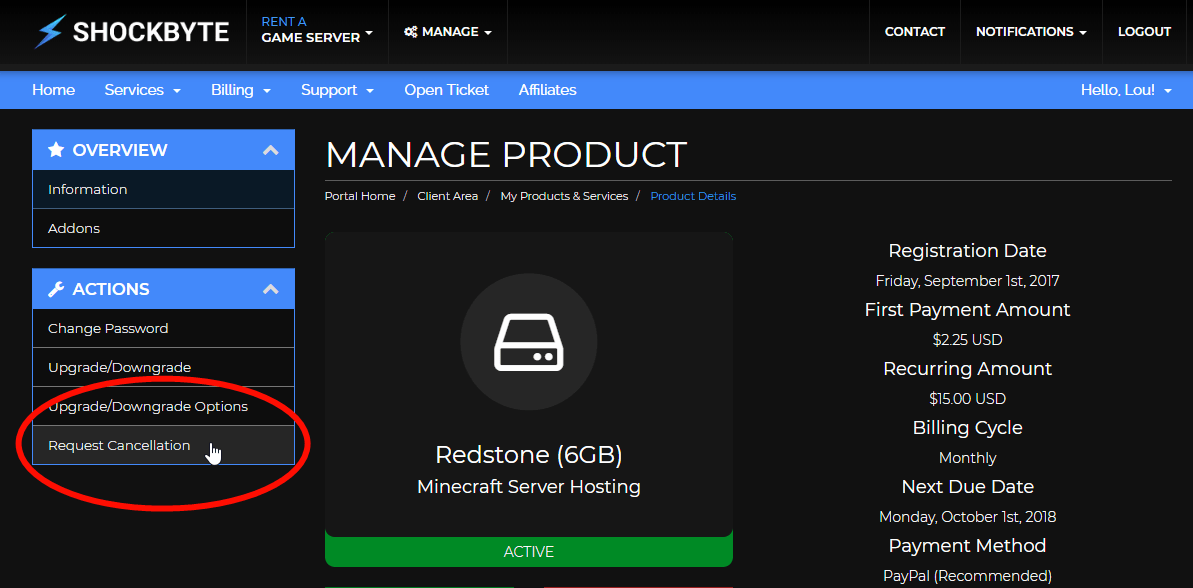Open the Support dropdown menu
1193x588 pixels.
pos(337,90)
